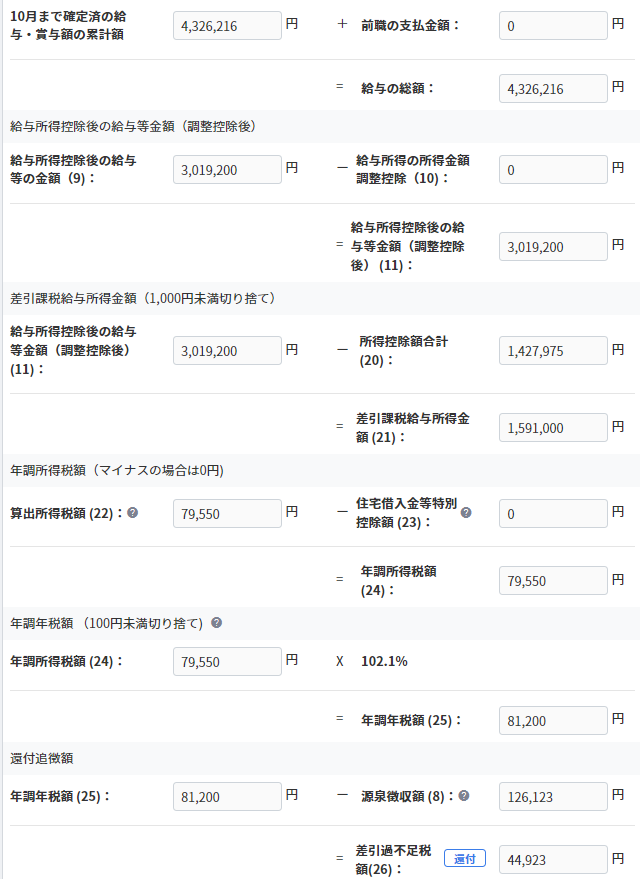This screenshot has height=879, width=640.
Task: Click the 差引過不足税額 (26) field
Action: click(553, 859)
